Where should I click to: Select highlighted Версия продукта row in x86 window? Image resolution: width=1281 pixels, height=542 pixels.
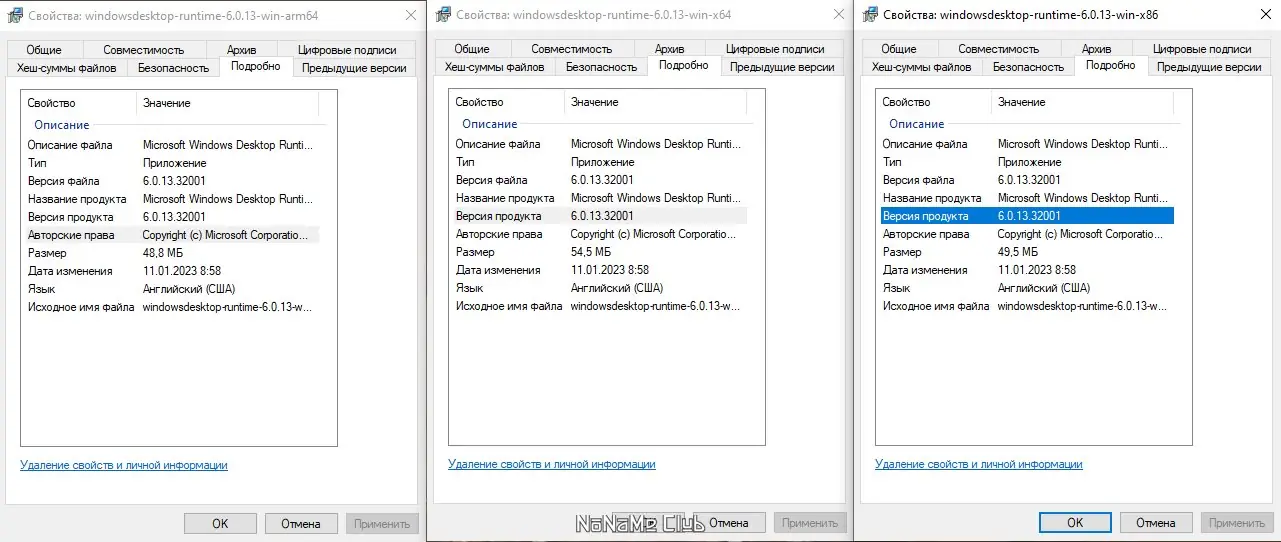pyautogui.click(x=1026, y=216)
